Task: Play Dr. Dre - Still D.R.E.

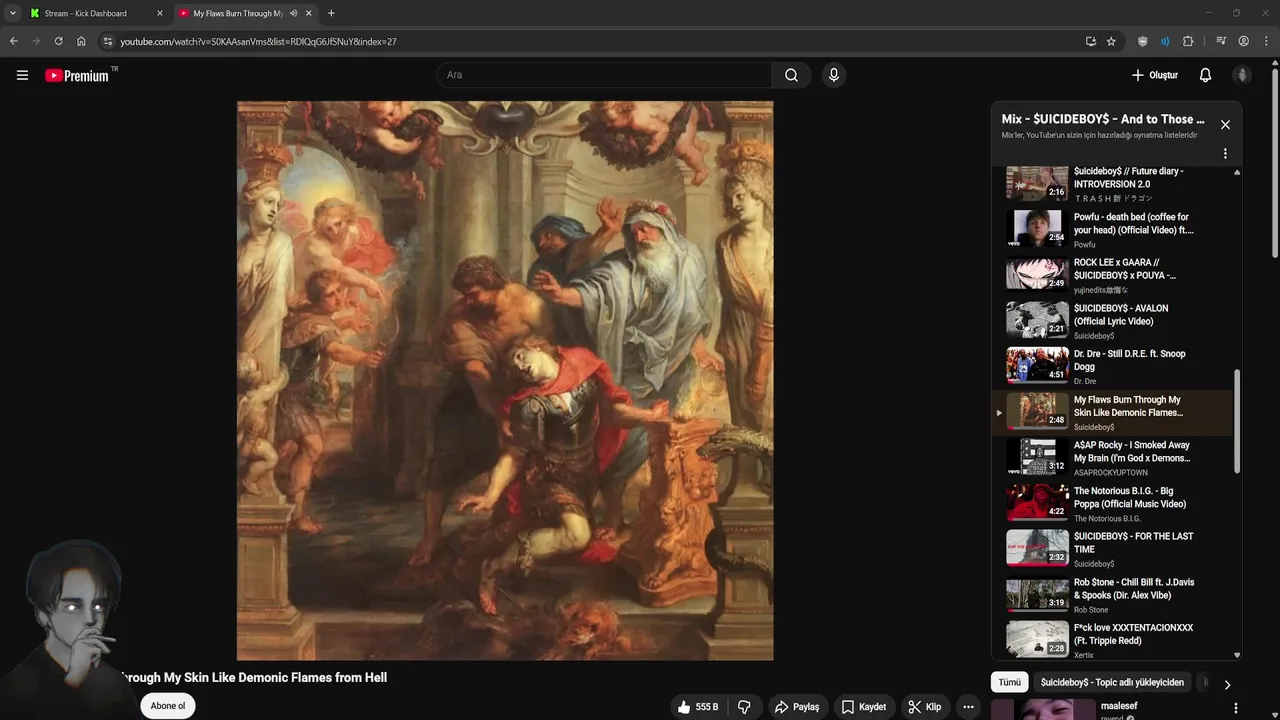Action: (1112, 367)
